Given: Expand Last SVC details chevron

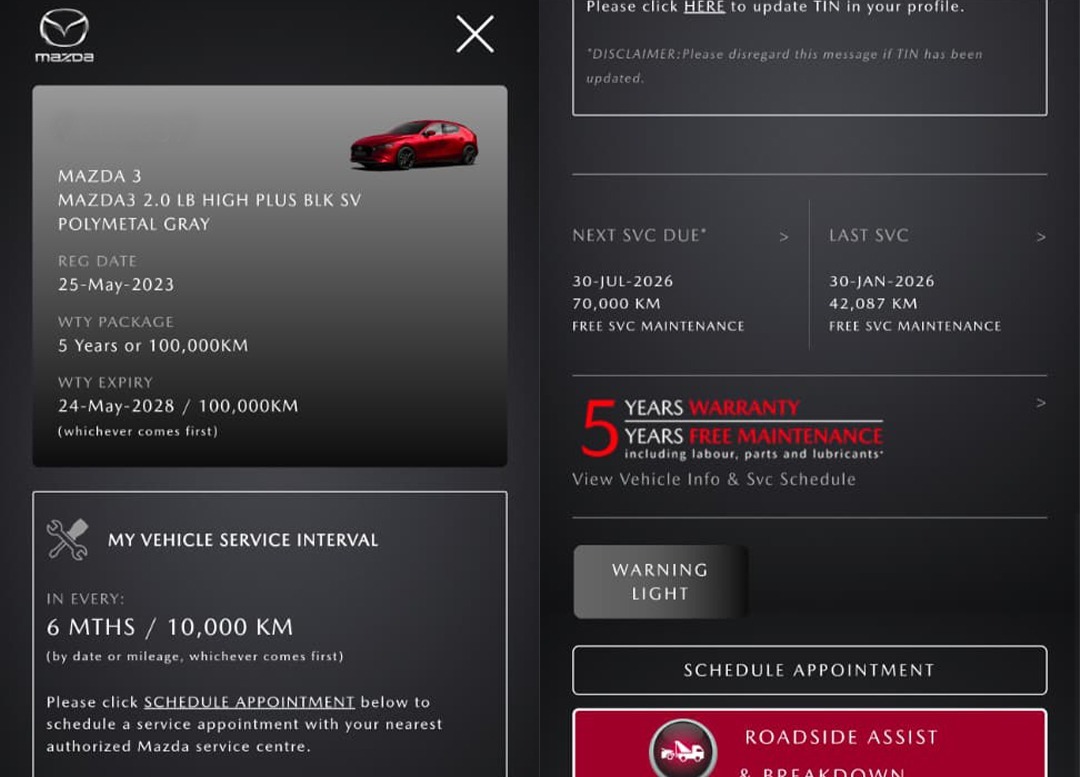Looking at the screenshot, I should tap(1041, 236).
